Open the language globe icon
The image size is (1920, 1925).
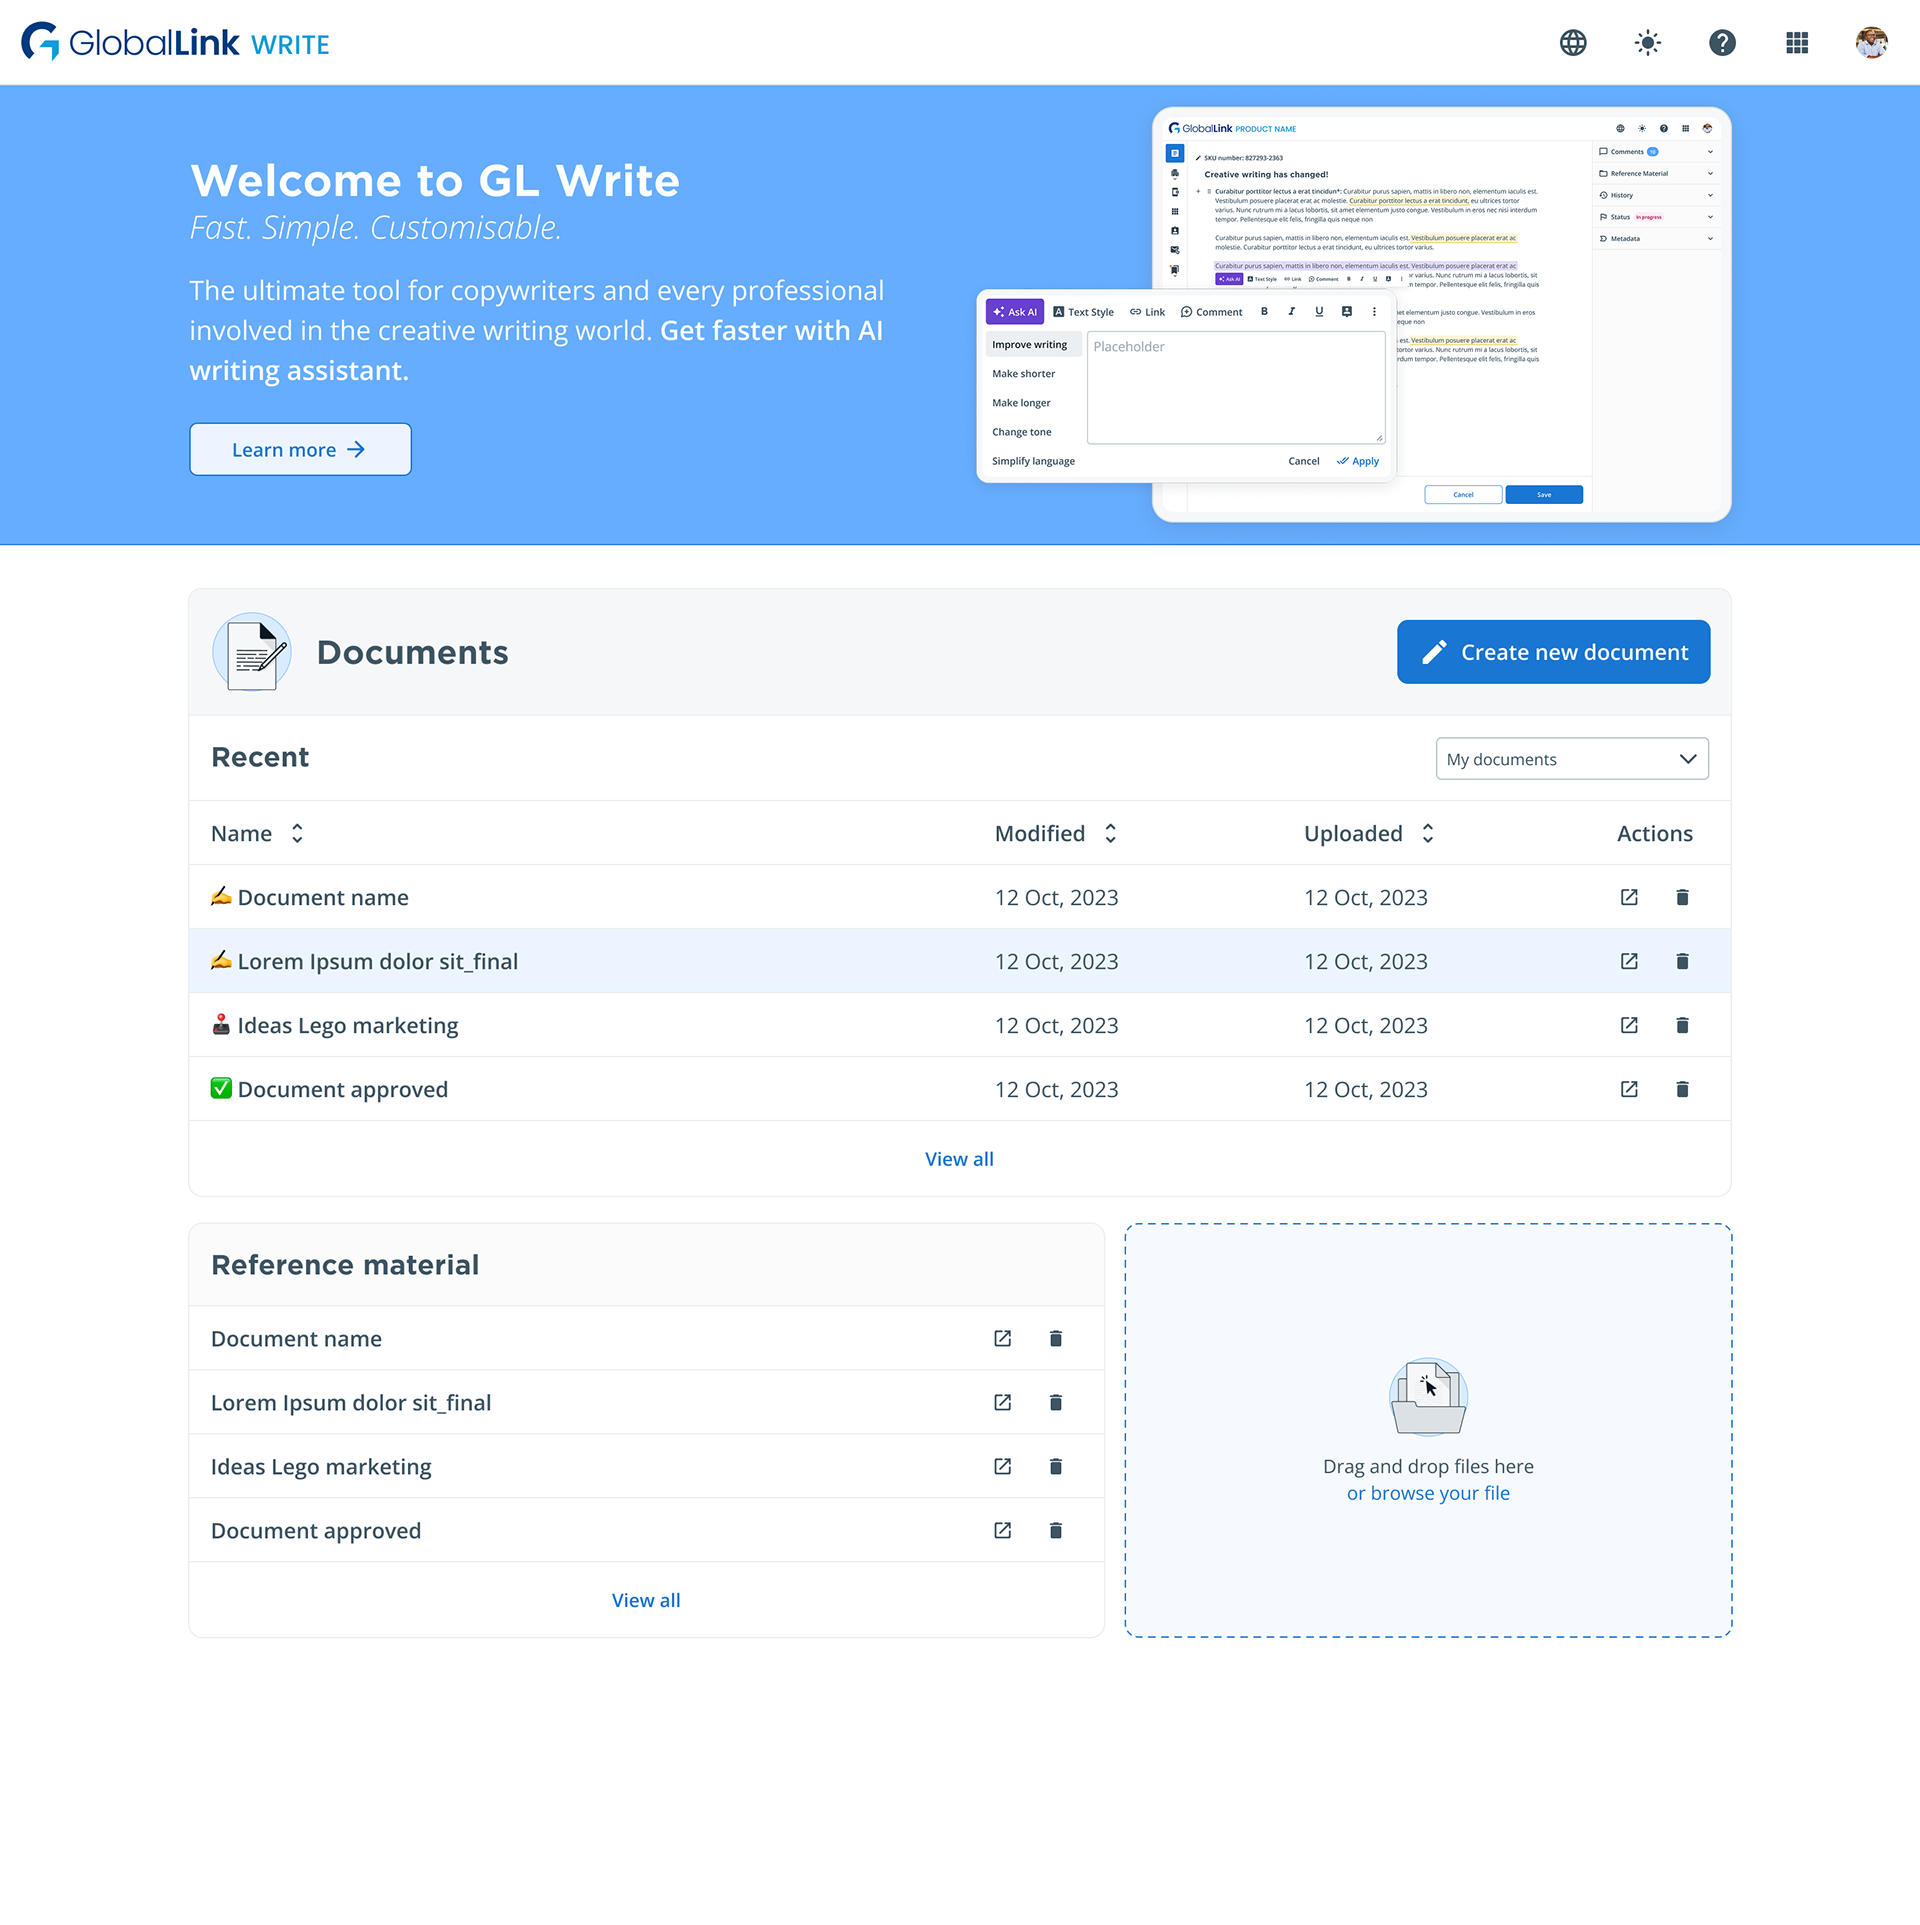pos(1573,43)
